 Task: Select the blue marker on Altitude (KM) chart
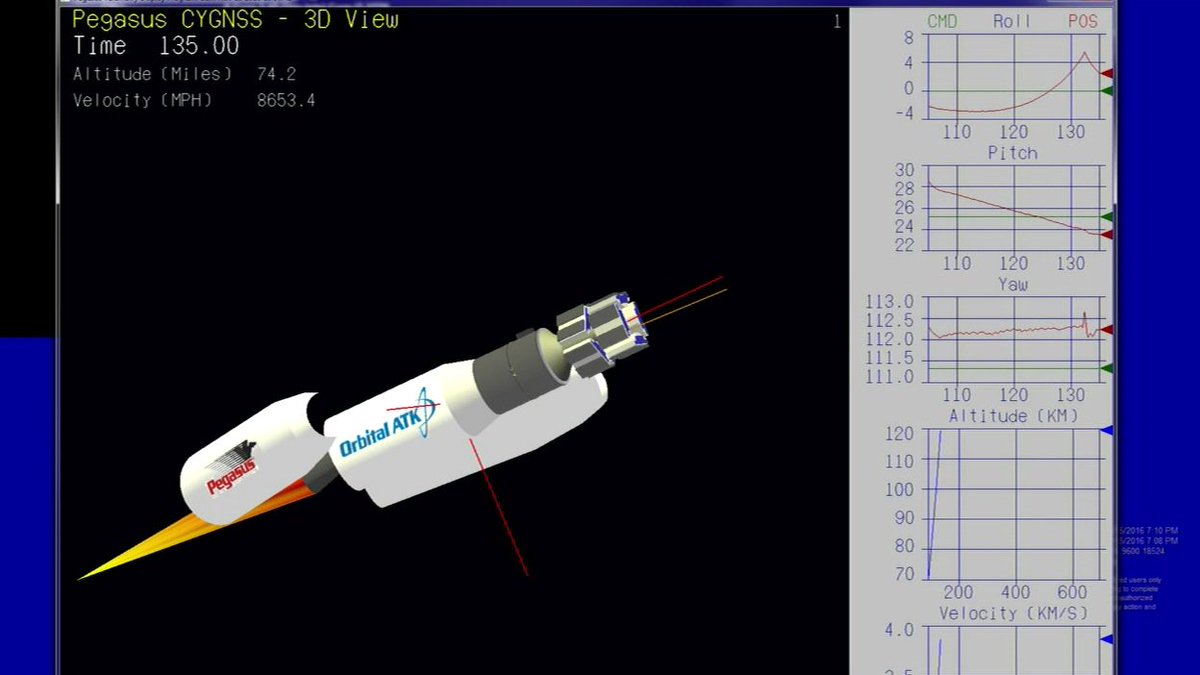point(1107,431)
